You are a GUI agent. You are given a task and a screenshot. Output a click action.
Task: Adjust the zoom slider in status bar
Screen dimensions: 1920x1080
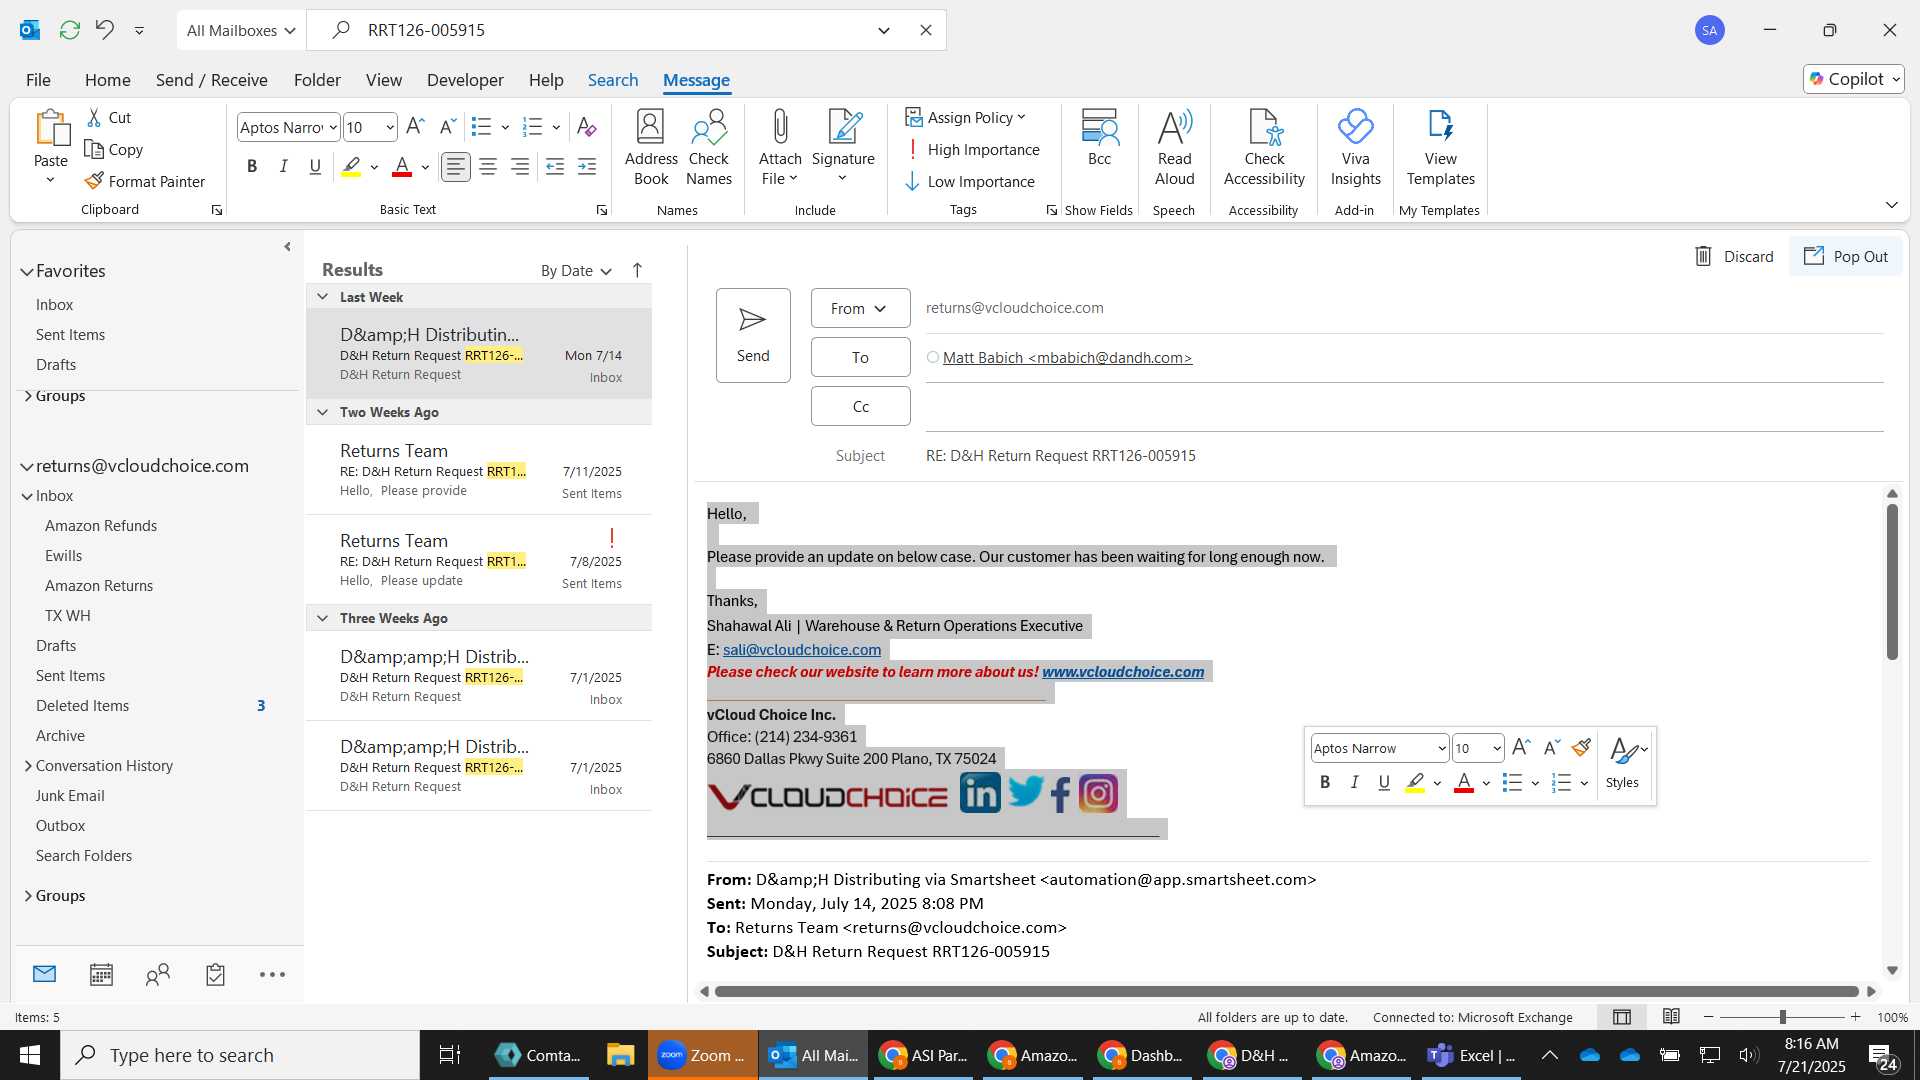(1782, 1017)
